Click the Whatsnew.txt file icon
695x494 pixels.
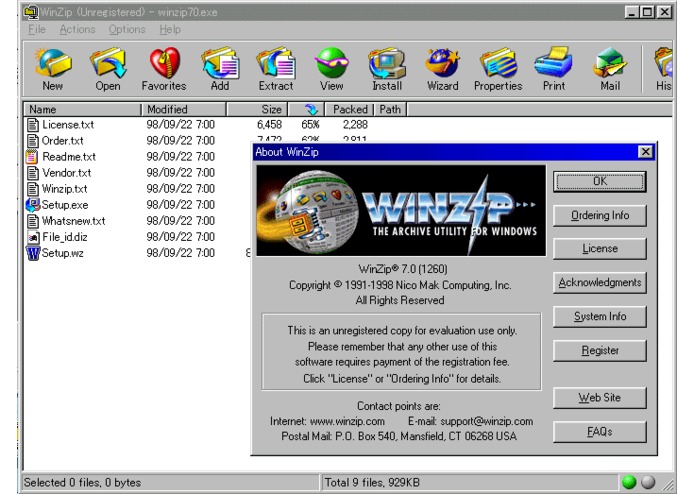pos(33,221)
